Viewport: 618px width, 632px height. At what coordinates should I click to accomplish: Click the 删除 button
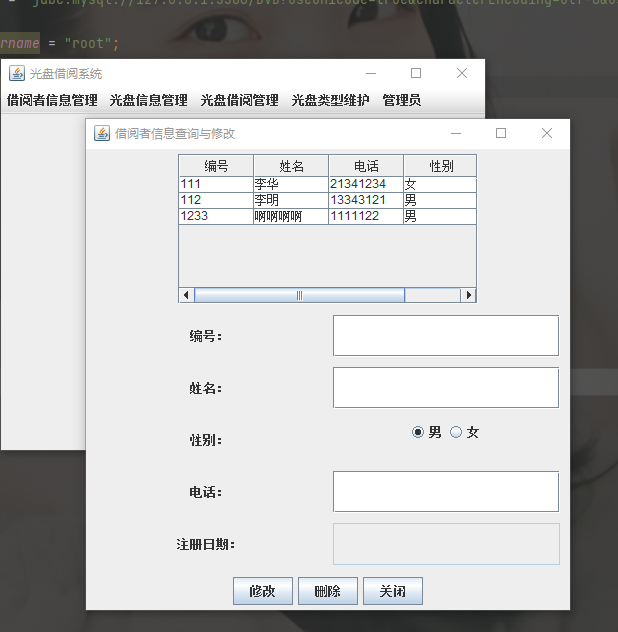coord(328,591)
